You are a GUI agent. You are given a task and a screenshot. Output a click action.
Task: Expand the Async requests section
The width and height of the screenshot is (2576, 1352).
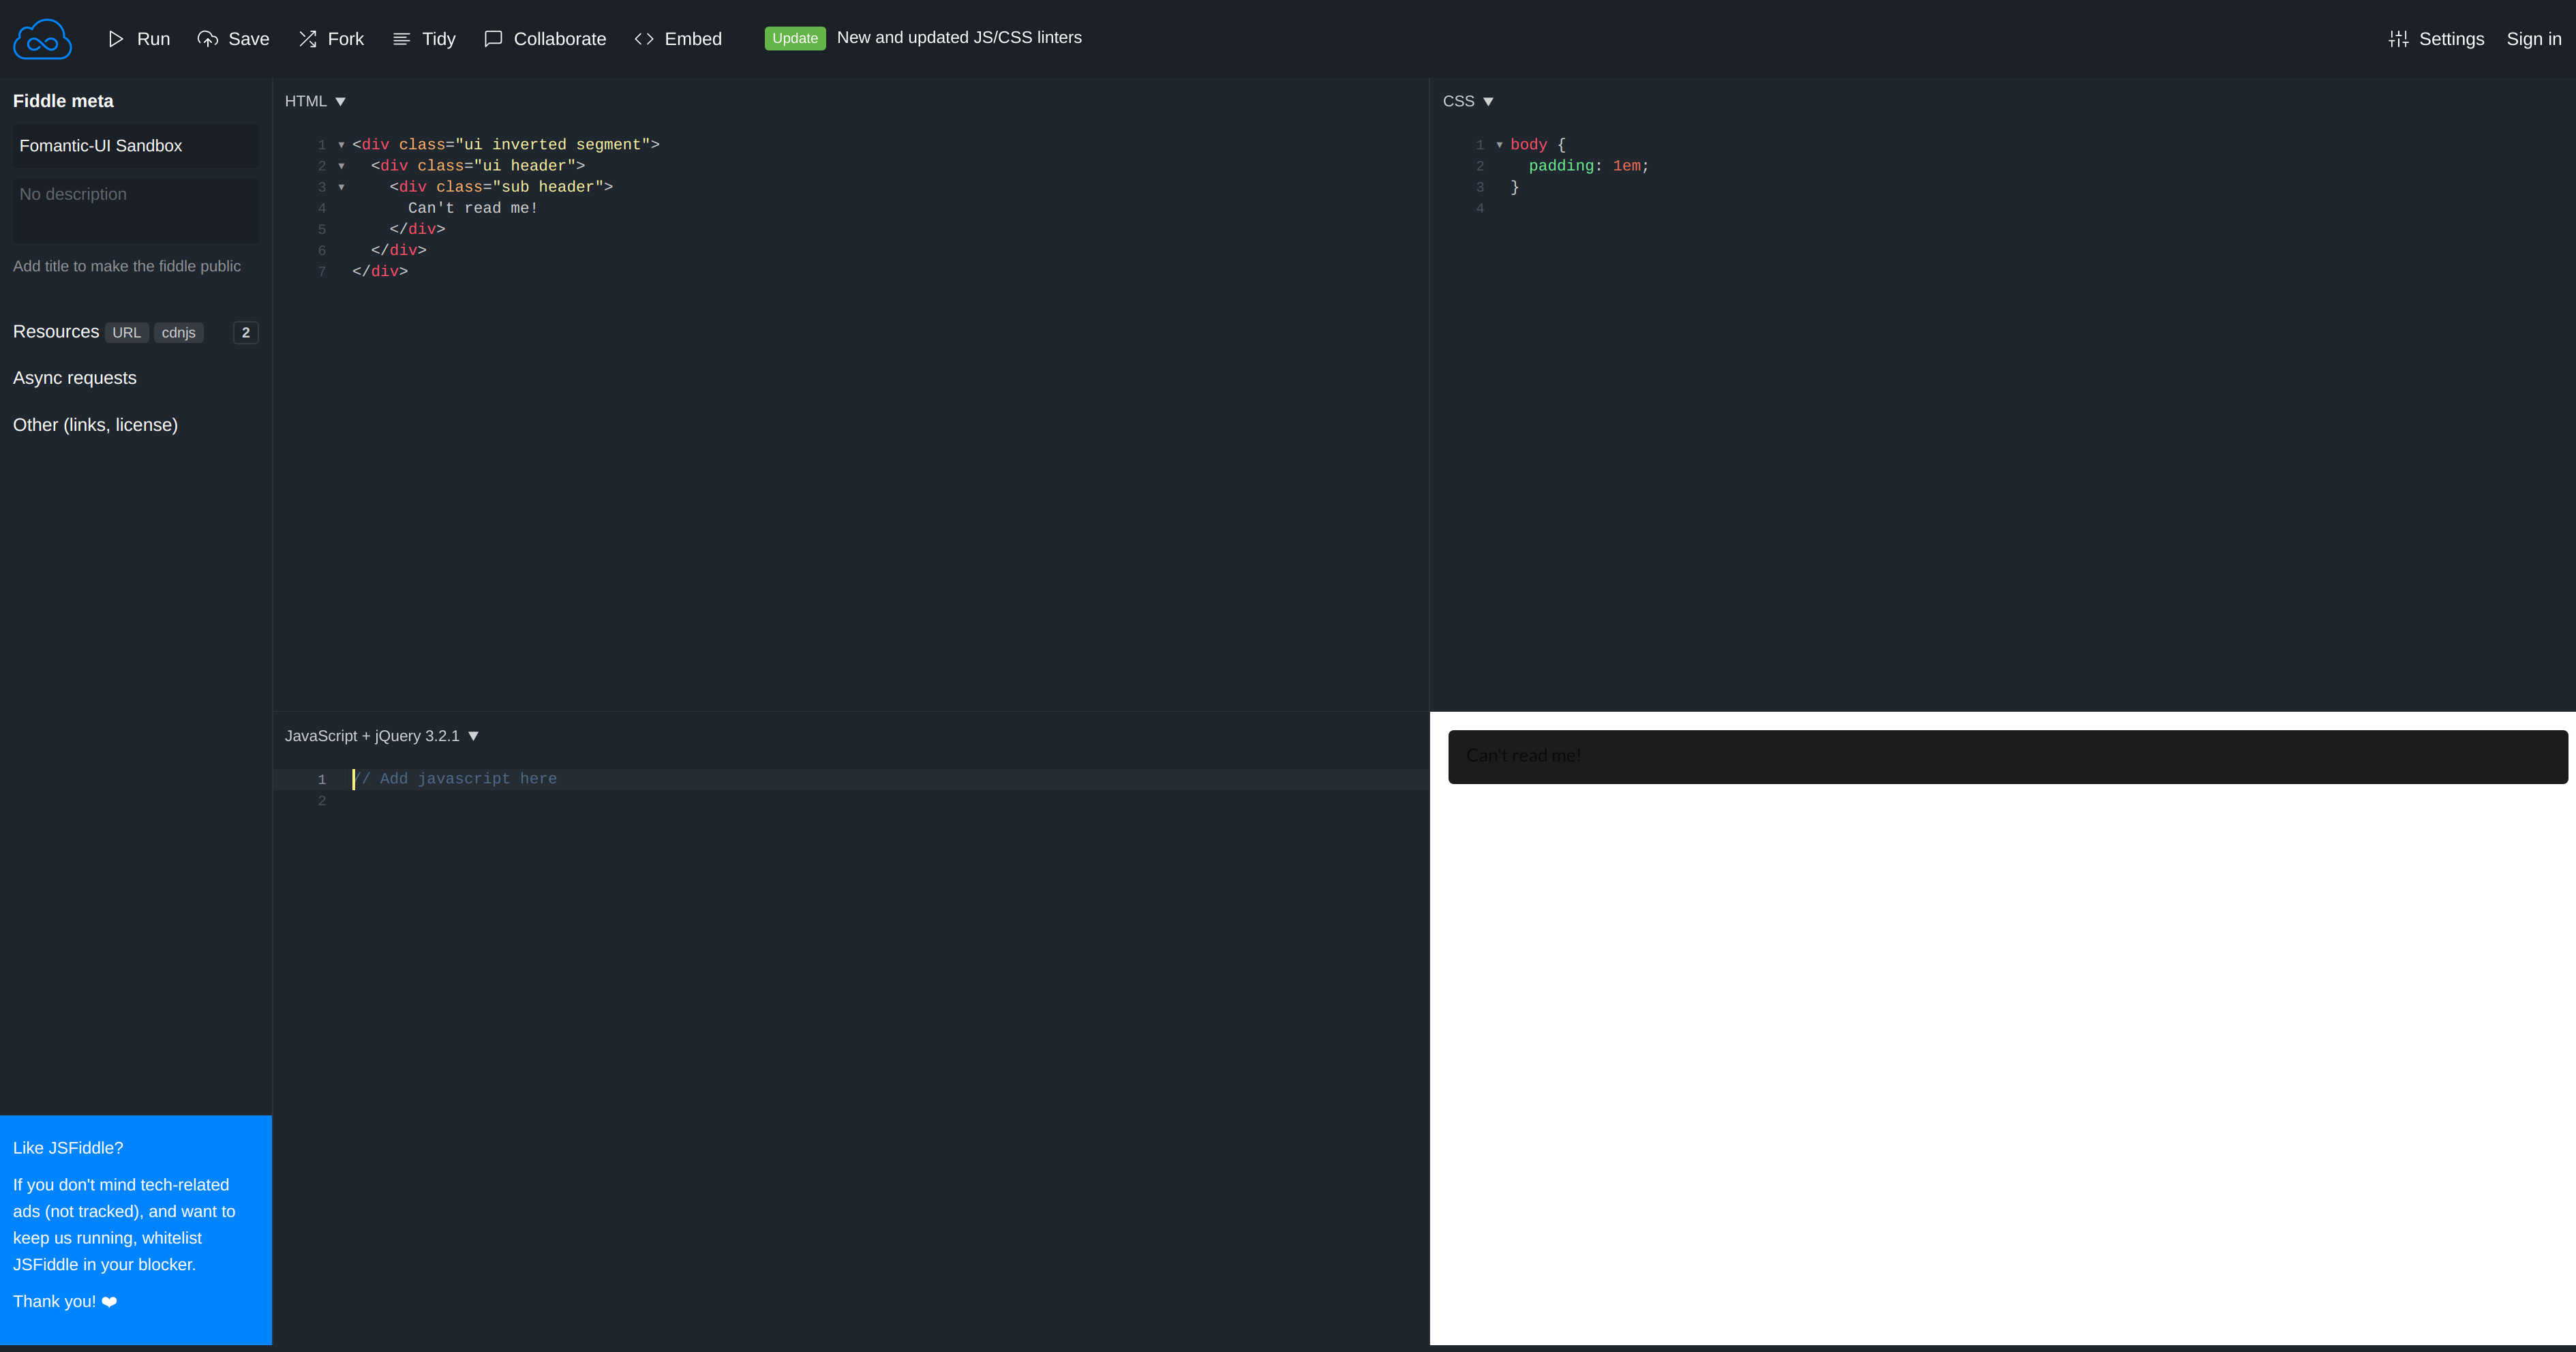[x=75, y=378]
